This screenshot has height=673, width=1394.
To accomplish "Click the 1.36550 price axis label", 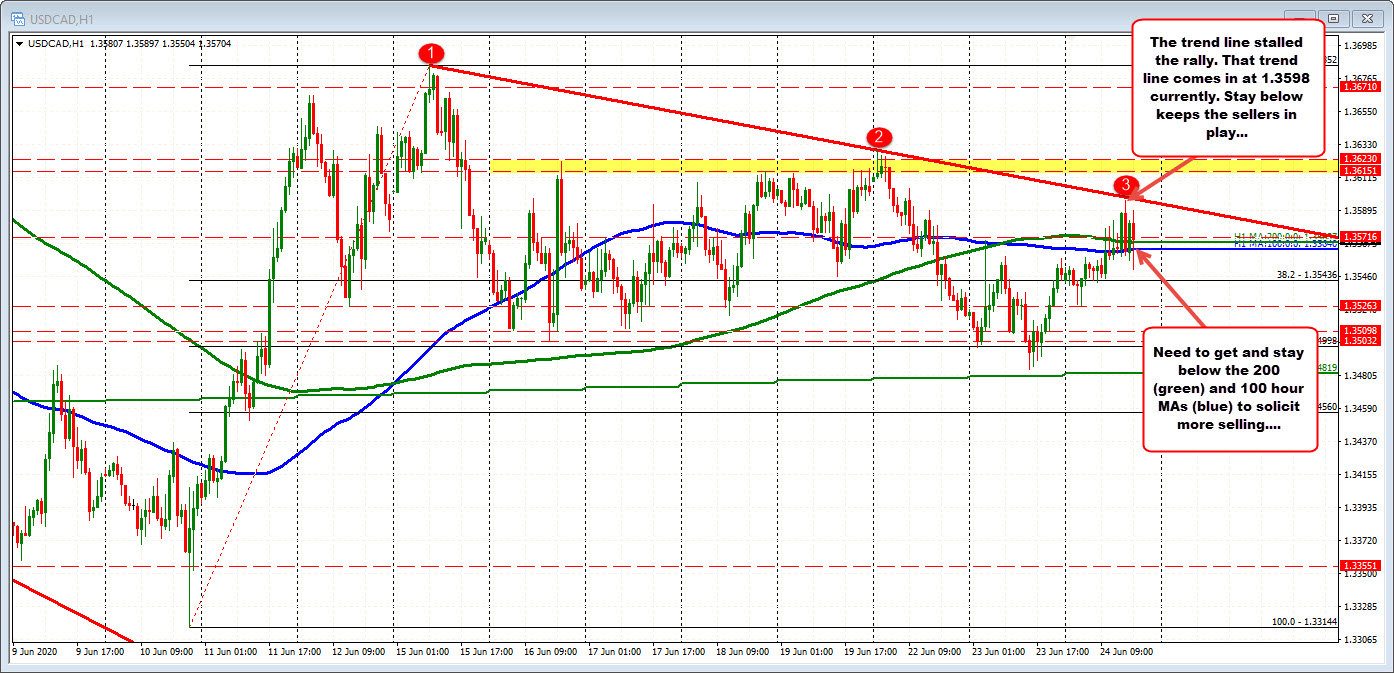I will coord(1360,111).
